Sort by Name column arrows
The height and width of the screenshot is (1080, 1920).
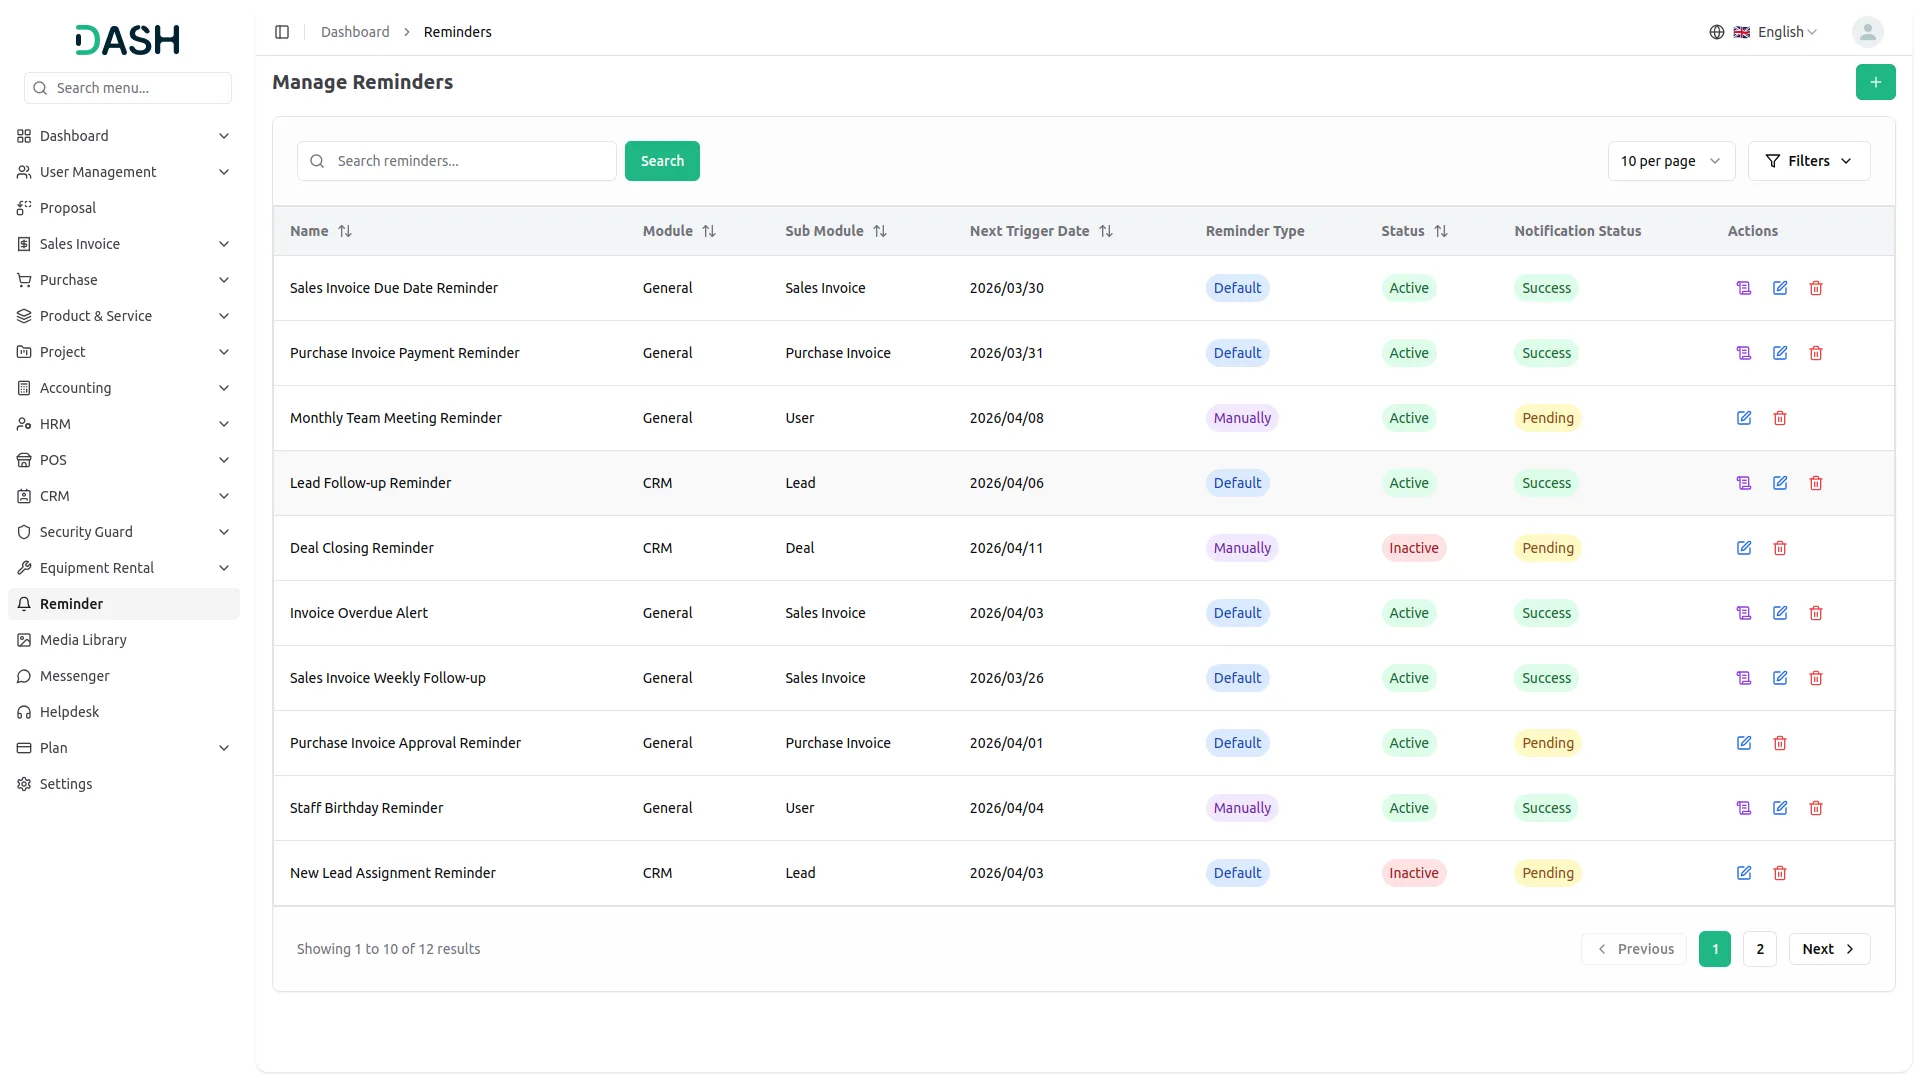(345, 231)
